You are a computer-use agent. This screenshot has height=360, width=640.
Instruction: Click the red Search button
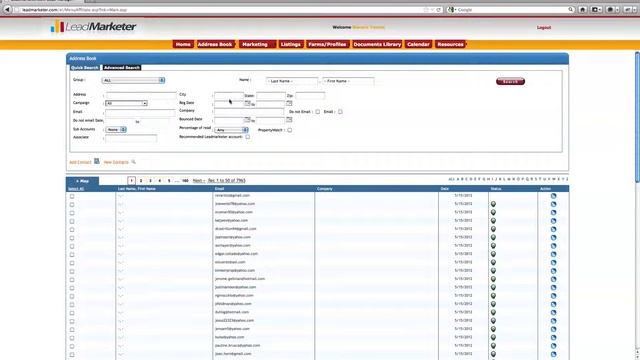pyautogui.click(x=510, y=82)
